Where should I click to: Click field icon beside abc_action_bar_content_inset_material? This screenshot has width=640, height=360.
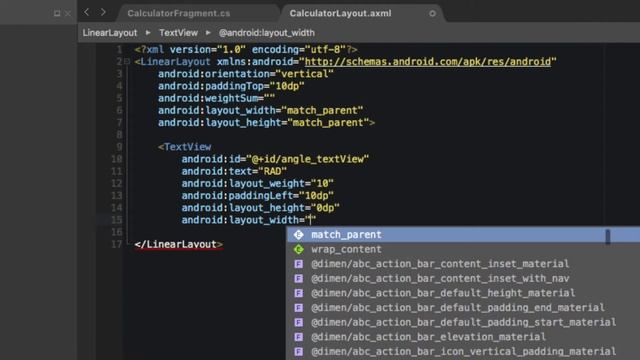pos(299,264)
